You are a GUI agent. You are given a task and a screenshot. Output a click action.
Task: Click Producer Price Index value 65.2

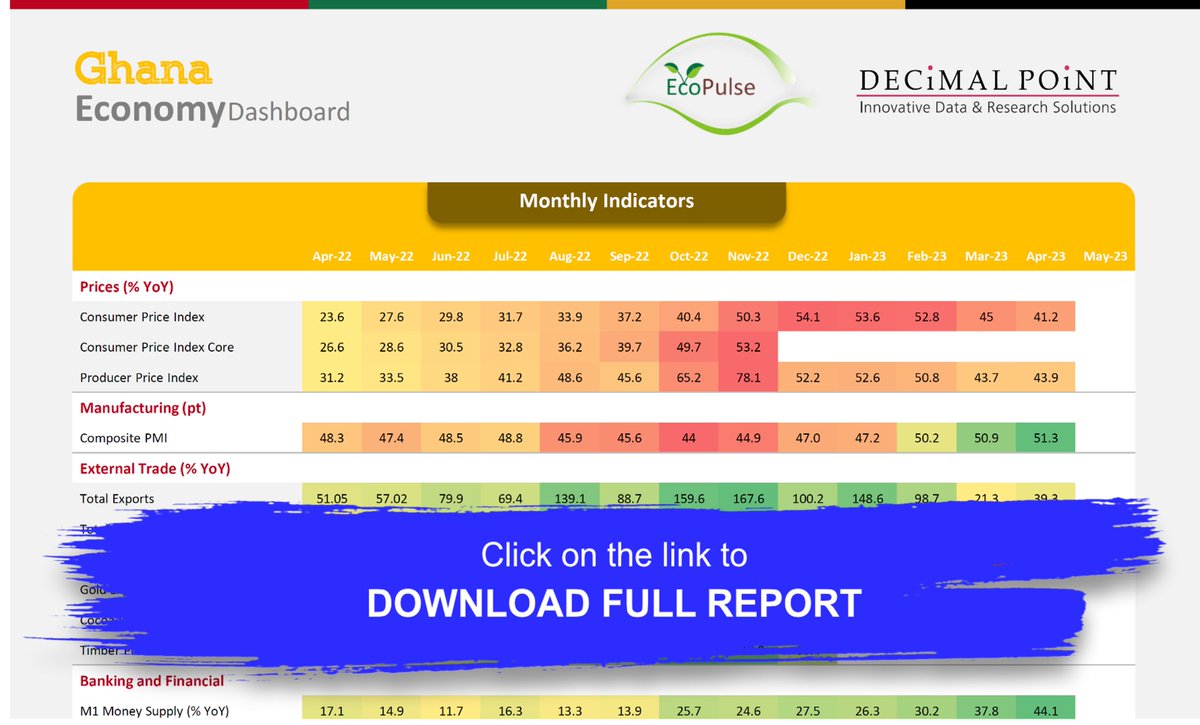[688, 378]
